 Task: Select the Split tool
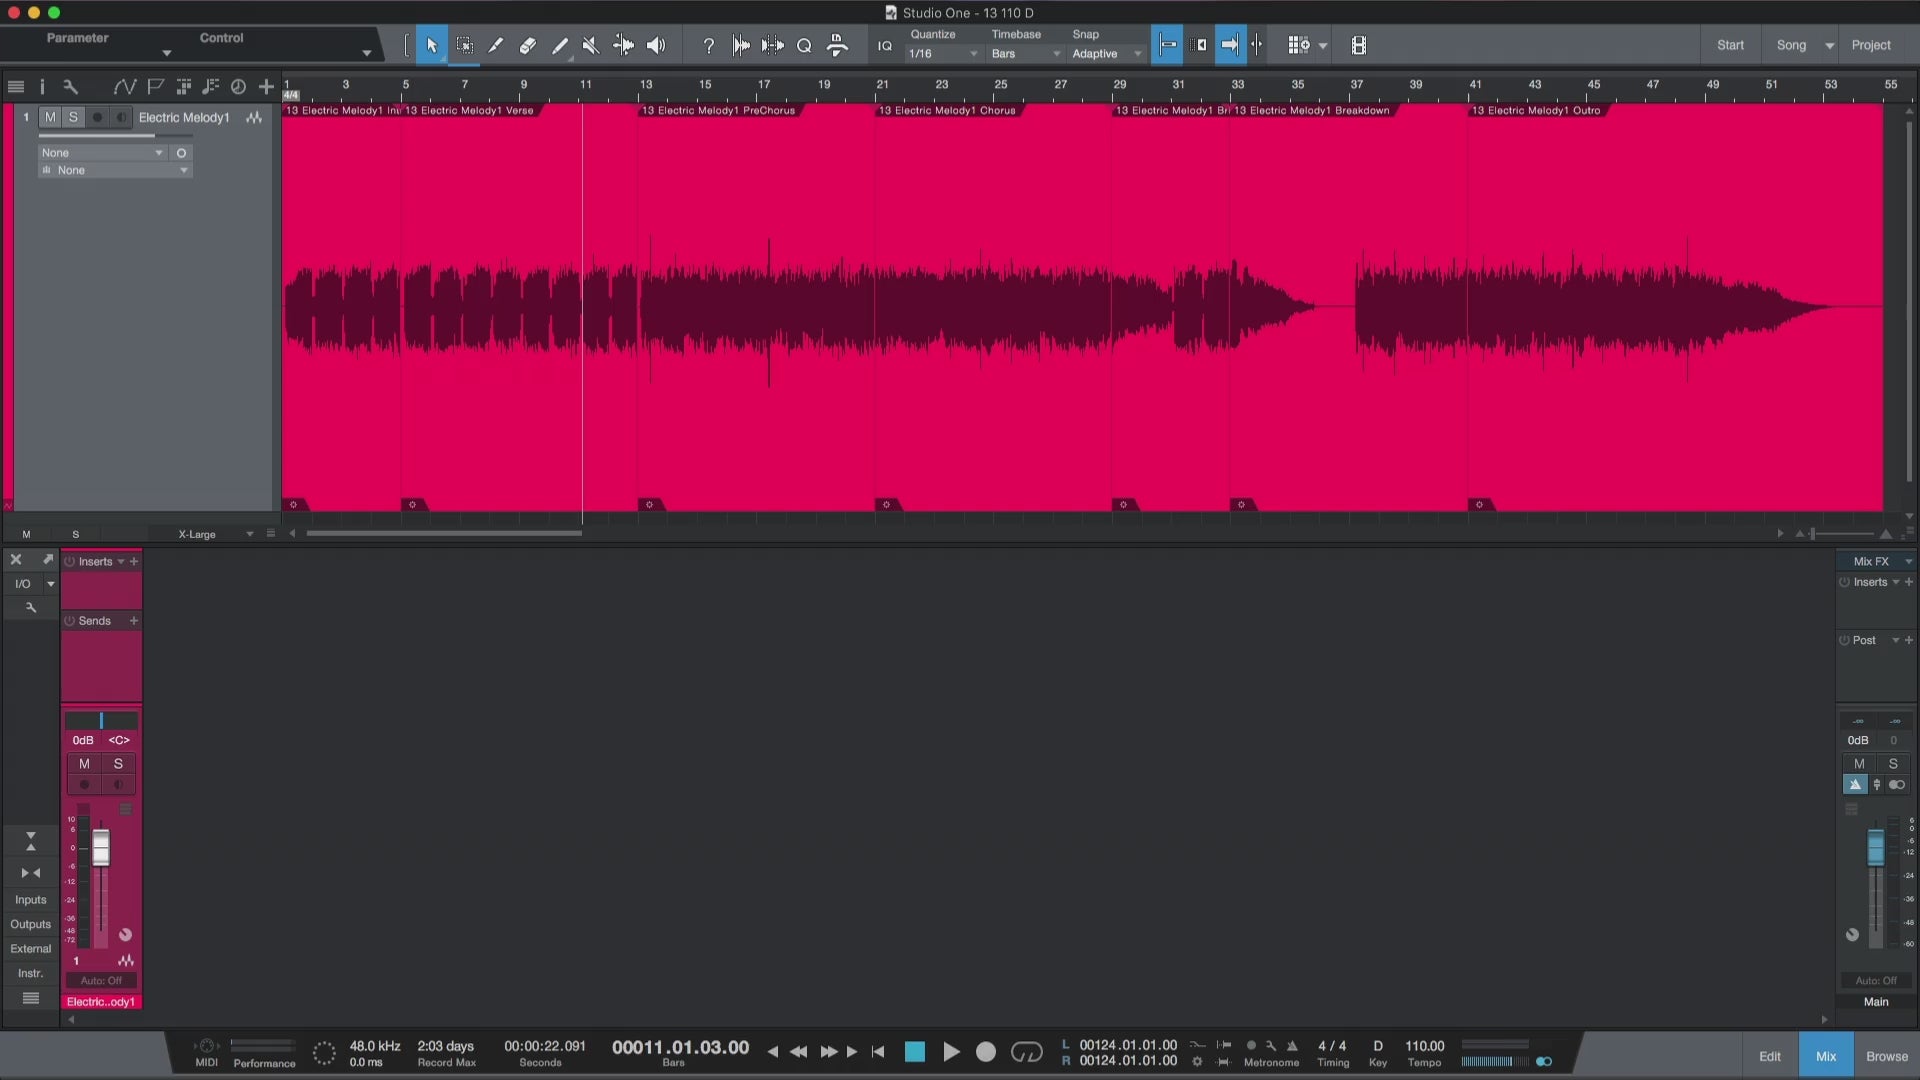496,45
